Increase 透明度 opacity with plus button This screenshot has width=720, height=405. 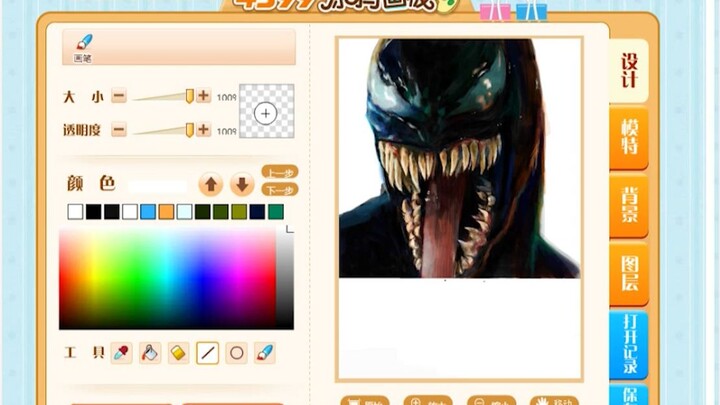coord(203,129)
